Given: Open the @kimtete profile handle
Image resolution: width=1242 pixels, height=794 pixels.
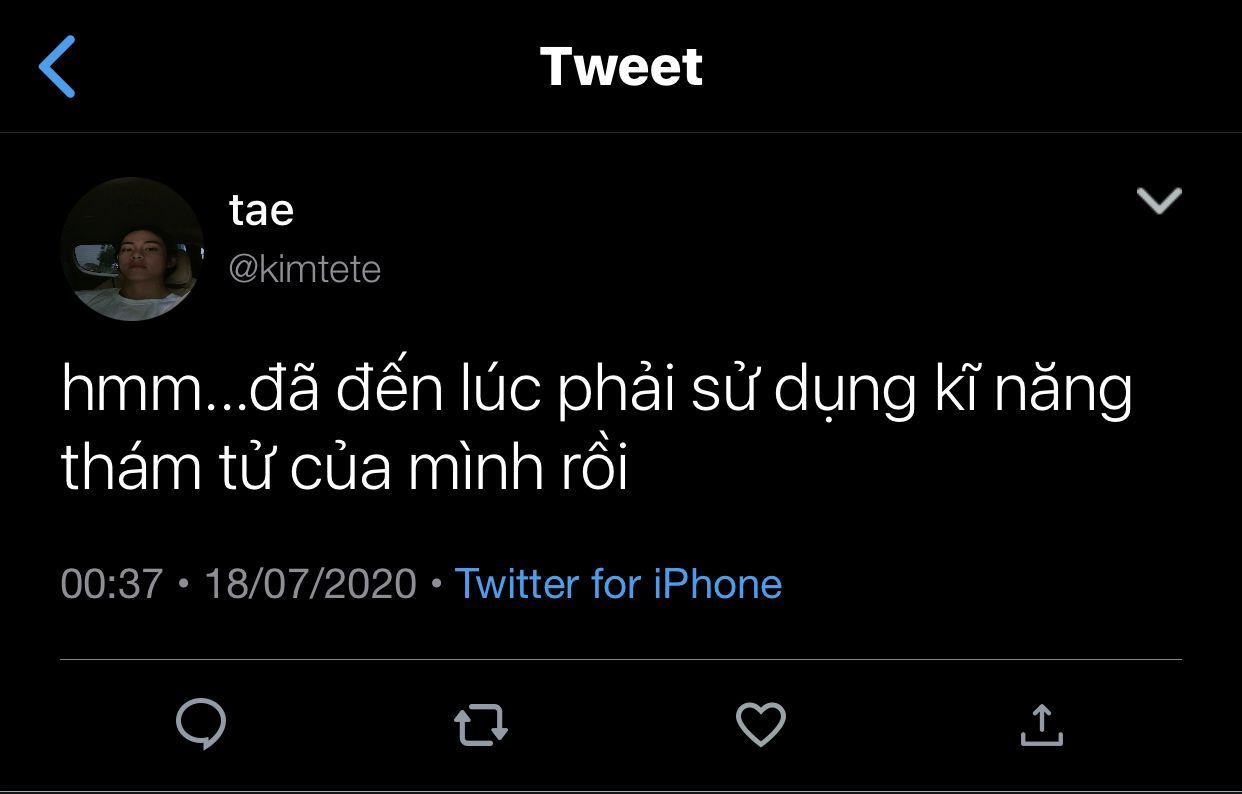Looking at the screenshot, I should tap(305, 269).
